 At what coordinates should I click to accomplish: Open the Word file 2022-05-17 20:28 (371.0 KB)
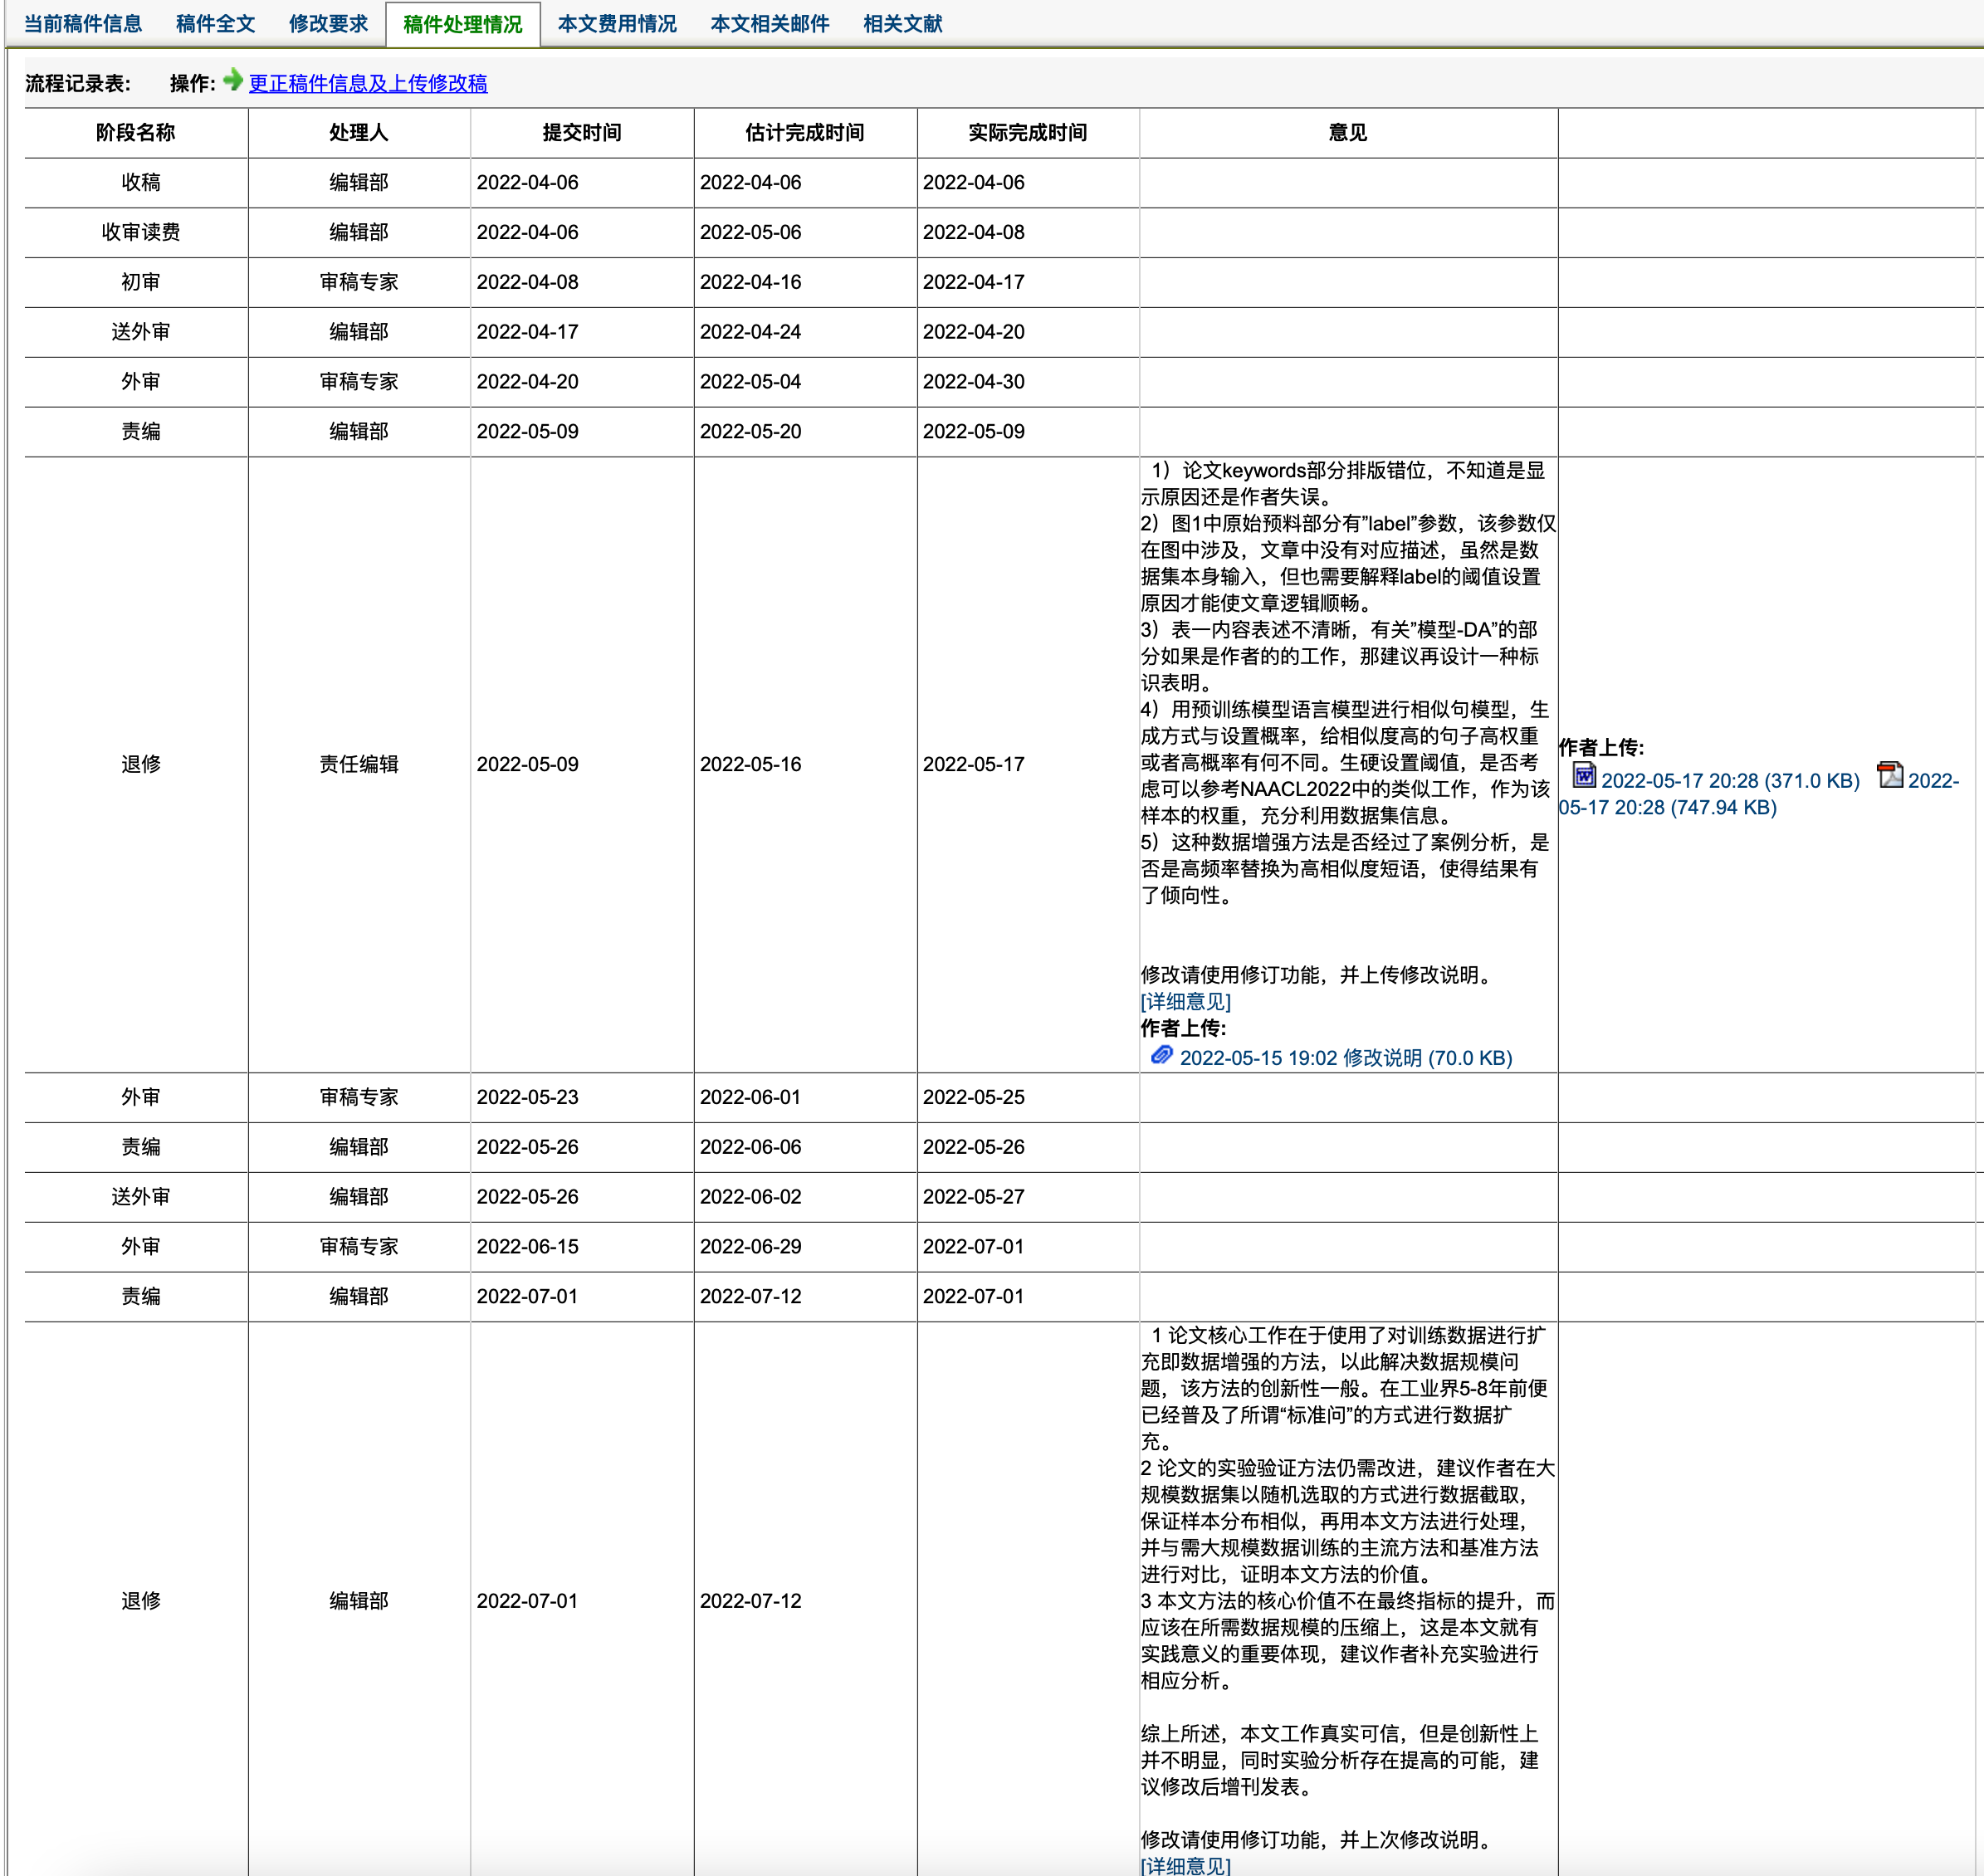(x=1730, y=781)
